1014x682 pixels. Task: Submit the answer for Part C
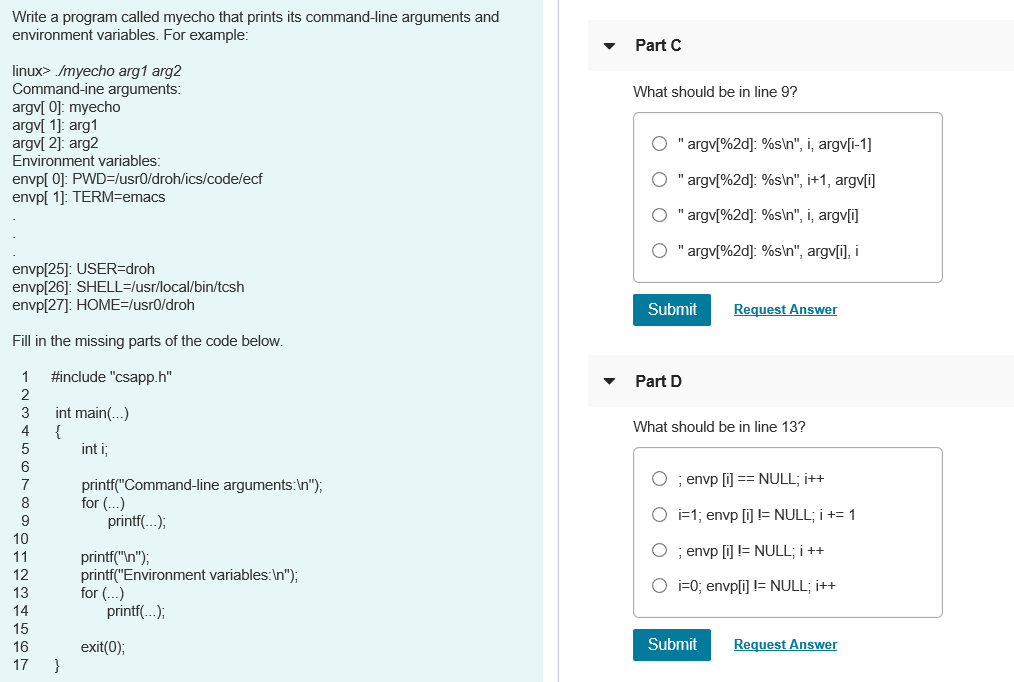click(x=671, y=309)
